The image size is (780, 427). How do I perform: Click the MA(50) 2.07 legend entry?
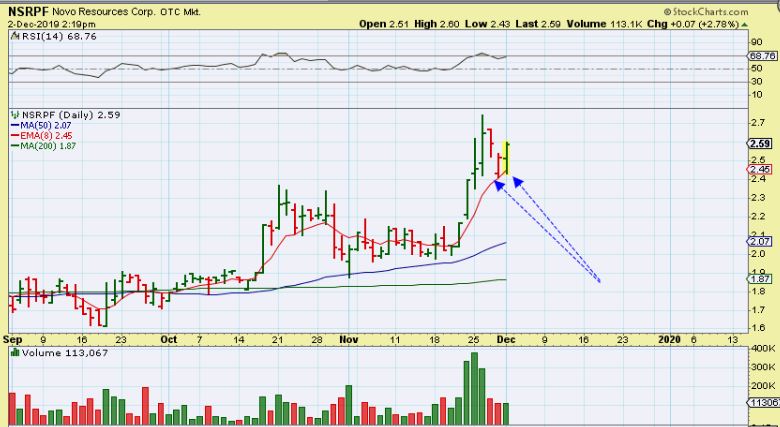(x=41, y=125)
